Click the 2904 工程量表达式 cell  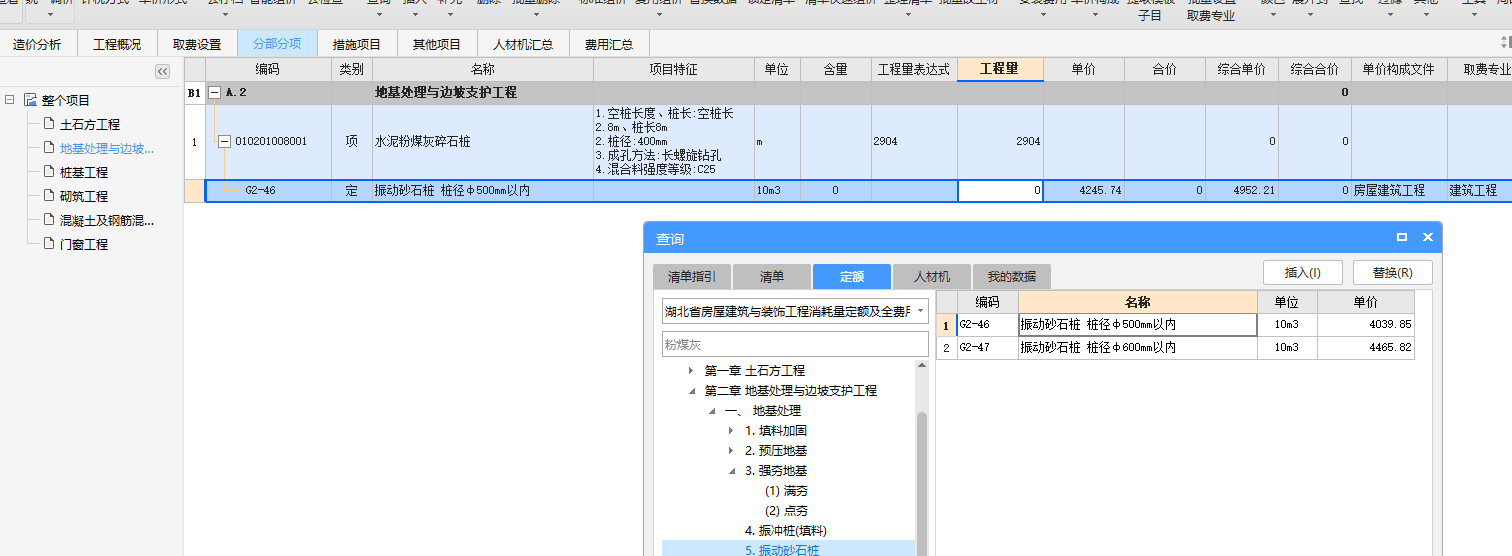tap(914, 142)
